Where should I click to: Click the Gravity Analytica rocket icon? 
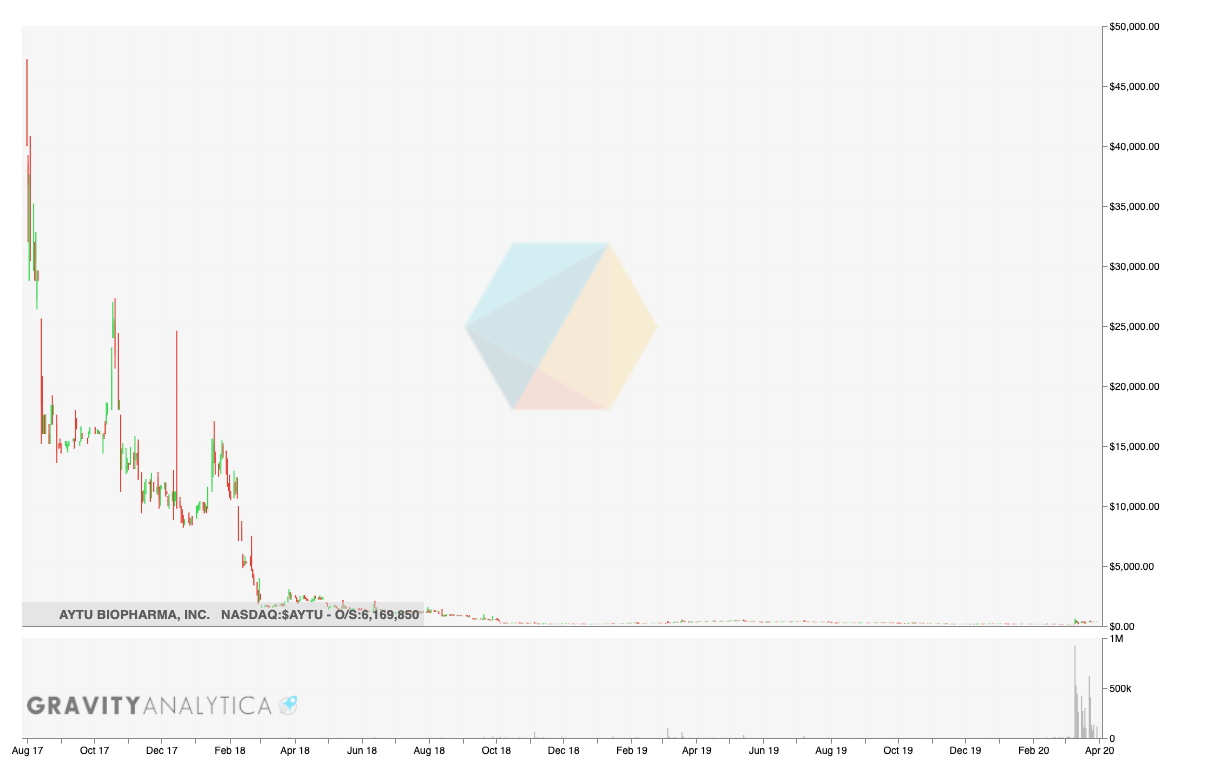(288, 705)
